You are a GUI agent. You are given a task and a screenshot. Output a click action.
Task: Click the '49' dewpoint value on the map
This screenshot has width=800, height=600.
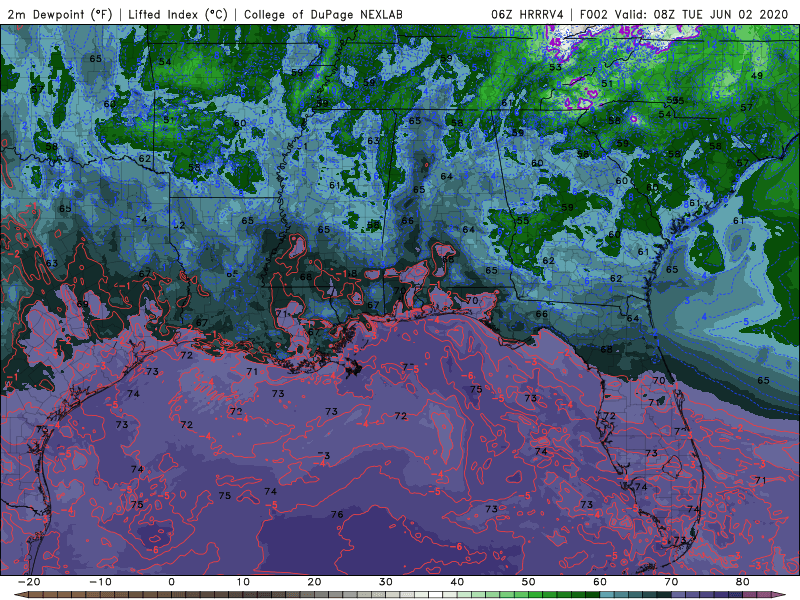click(757, 76)
